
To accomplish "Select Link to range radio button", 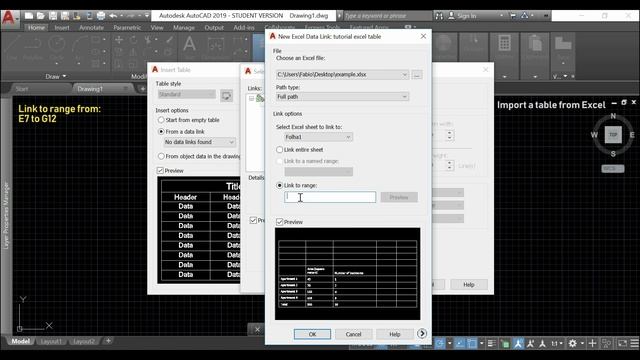I will [x=280, y=185].
